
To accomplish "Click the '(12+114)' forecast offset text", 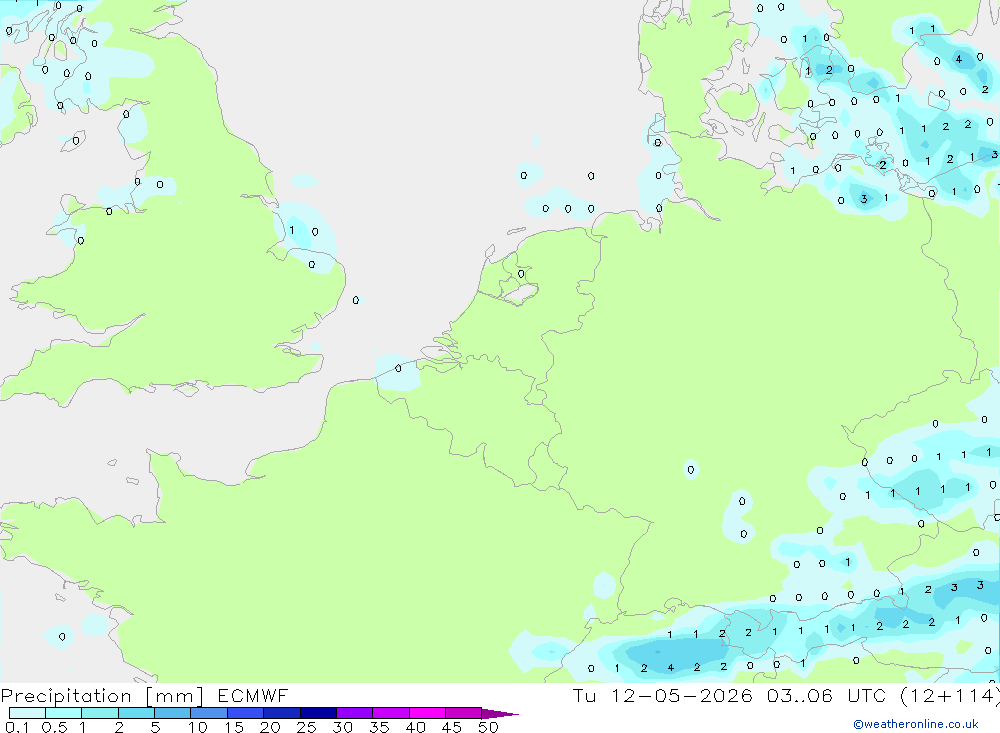I will [x=950, y=695].
